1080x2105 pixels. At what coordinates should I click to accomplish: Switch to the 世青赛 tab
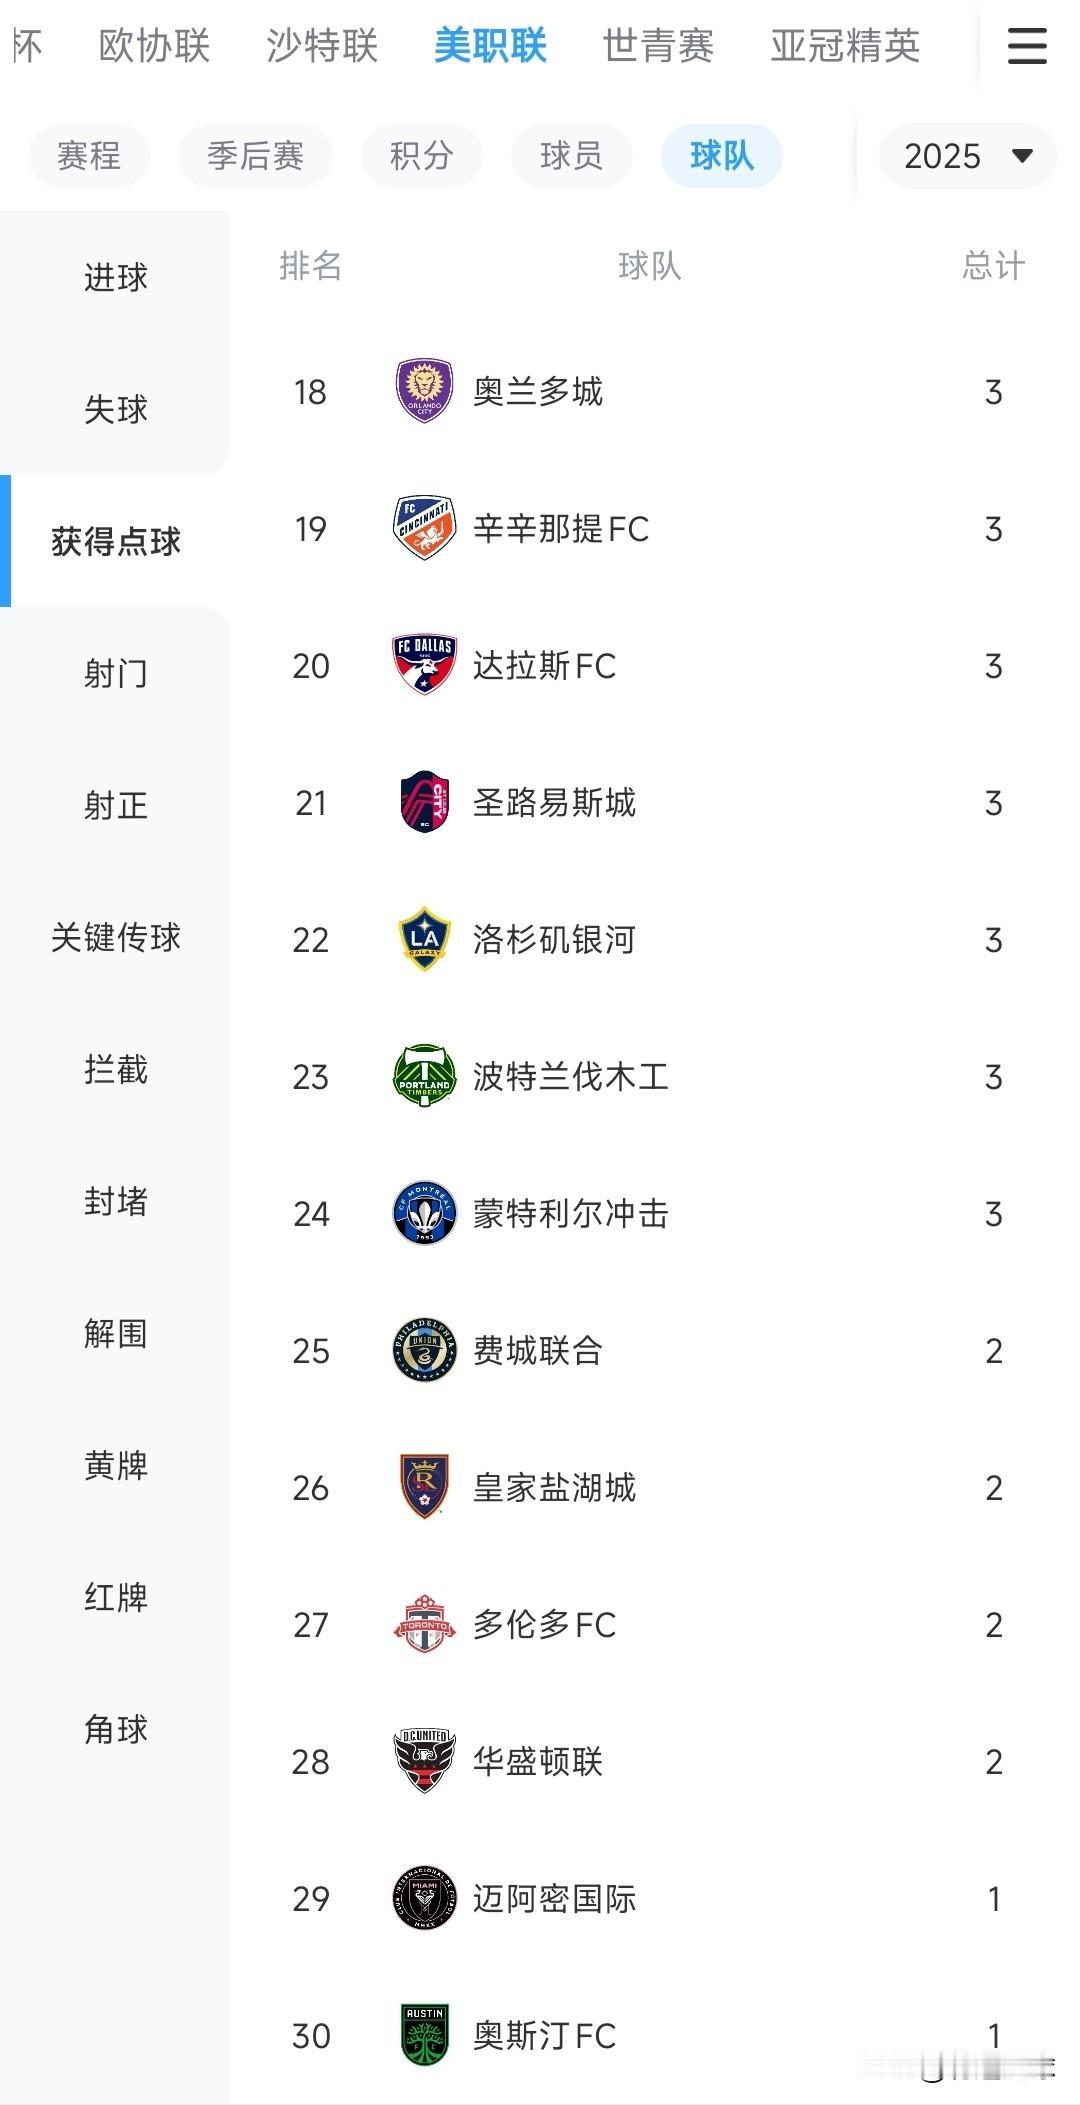[658, 46]
